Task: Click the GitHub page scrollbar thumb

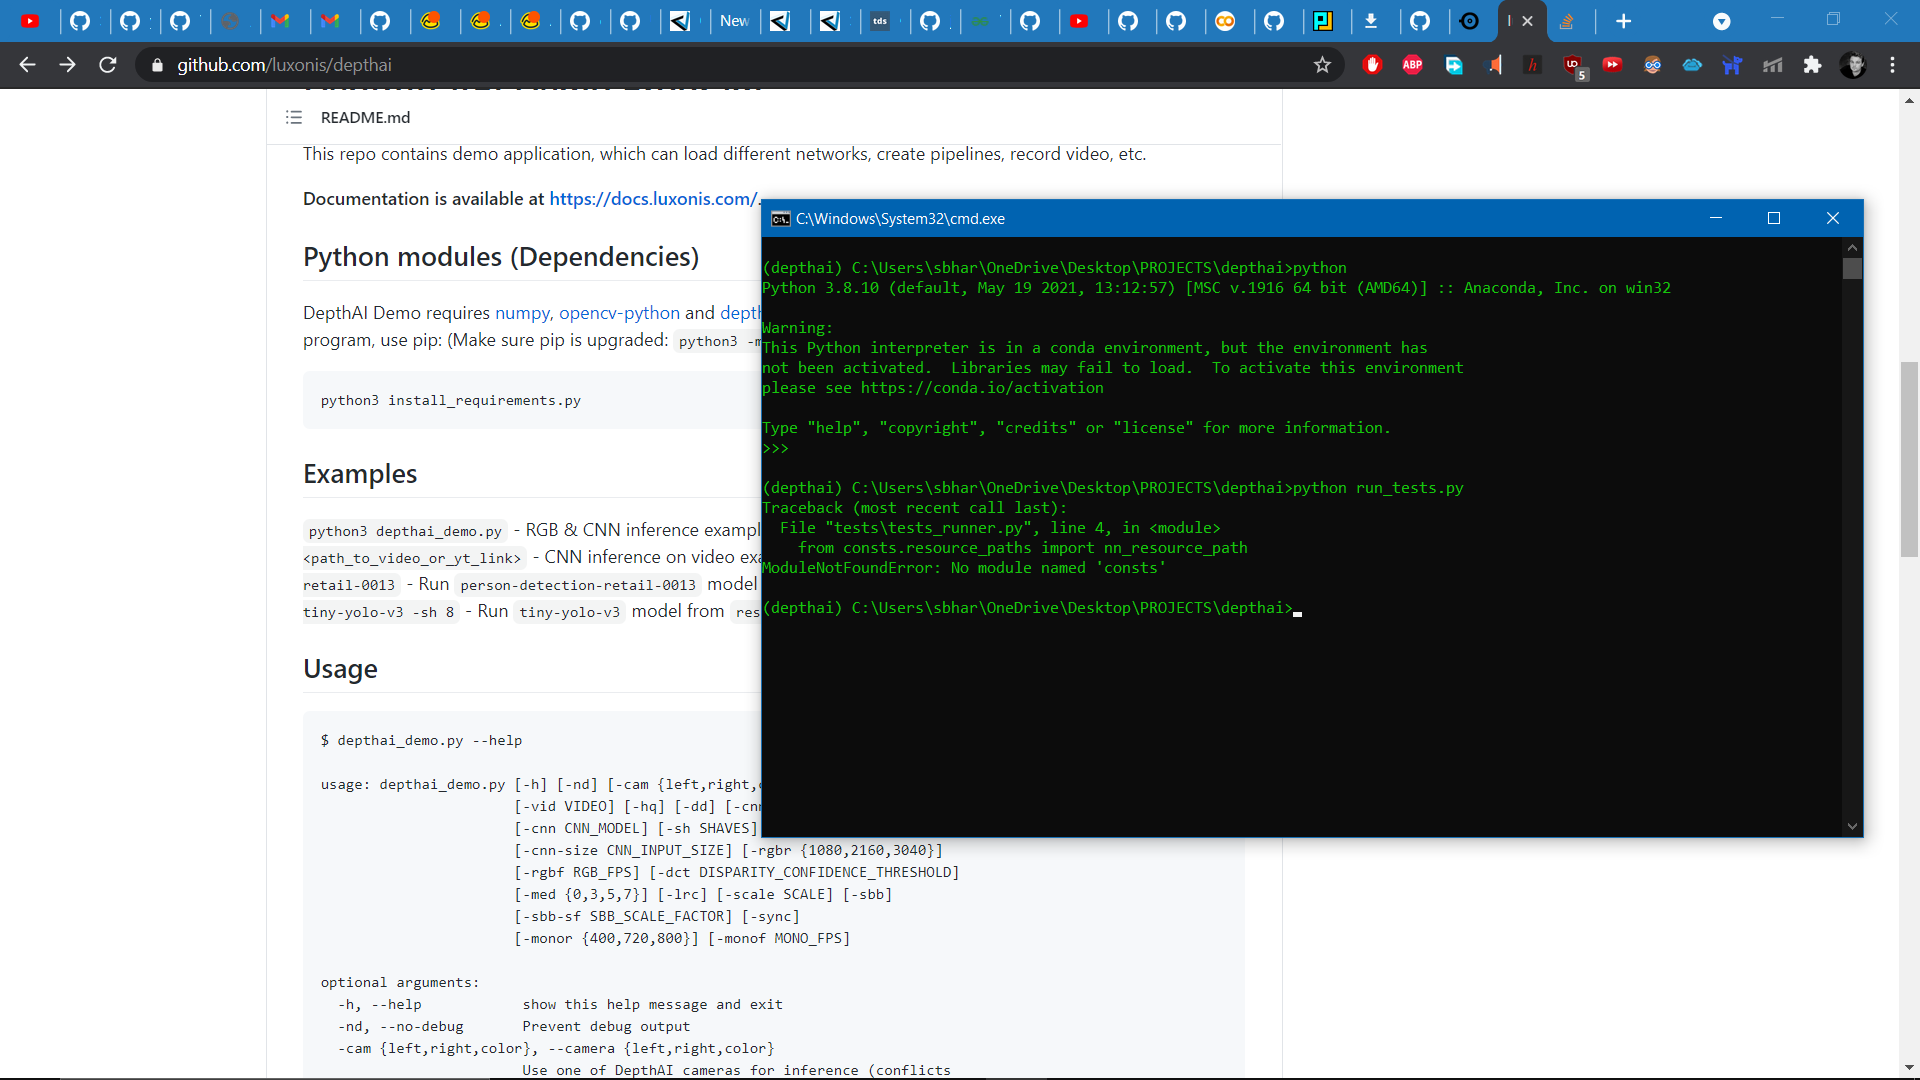Action: click(x=1909, y=459)
